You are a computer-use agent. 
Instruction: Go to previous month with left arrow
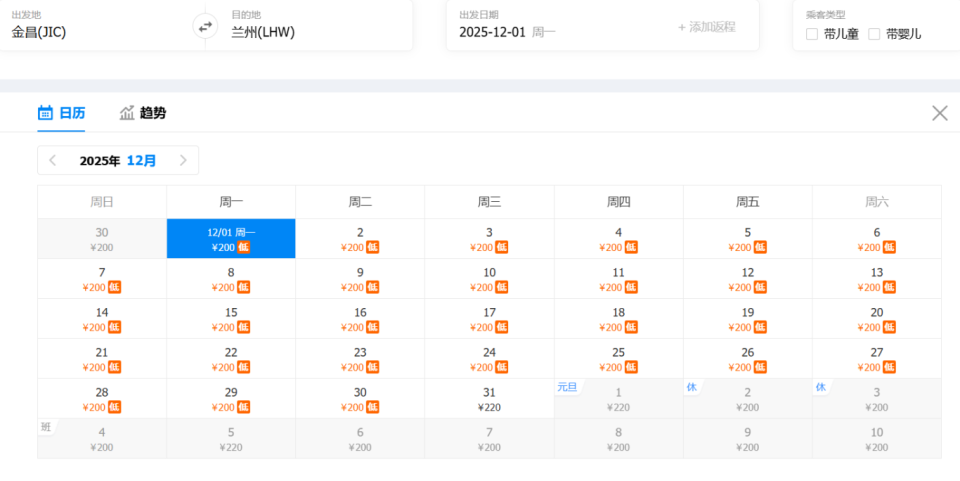pyautogui.click(x=53, y=160)
